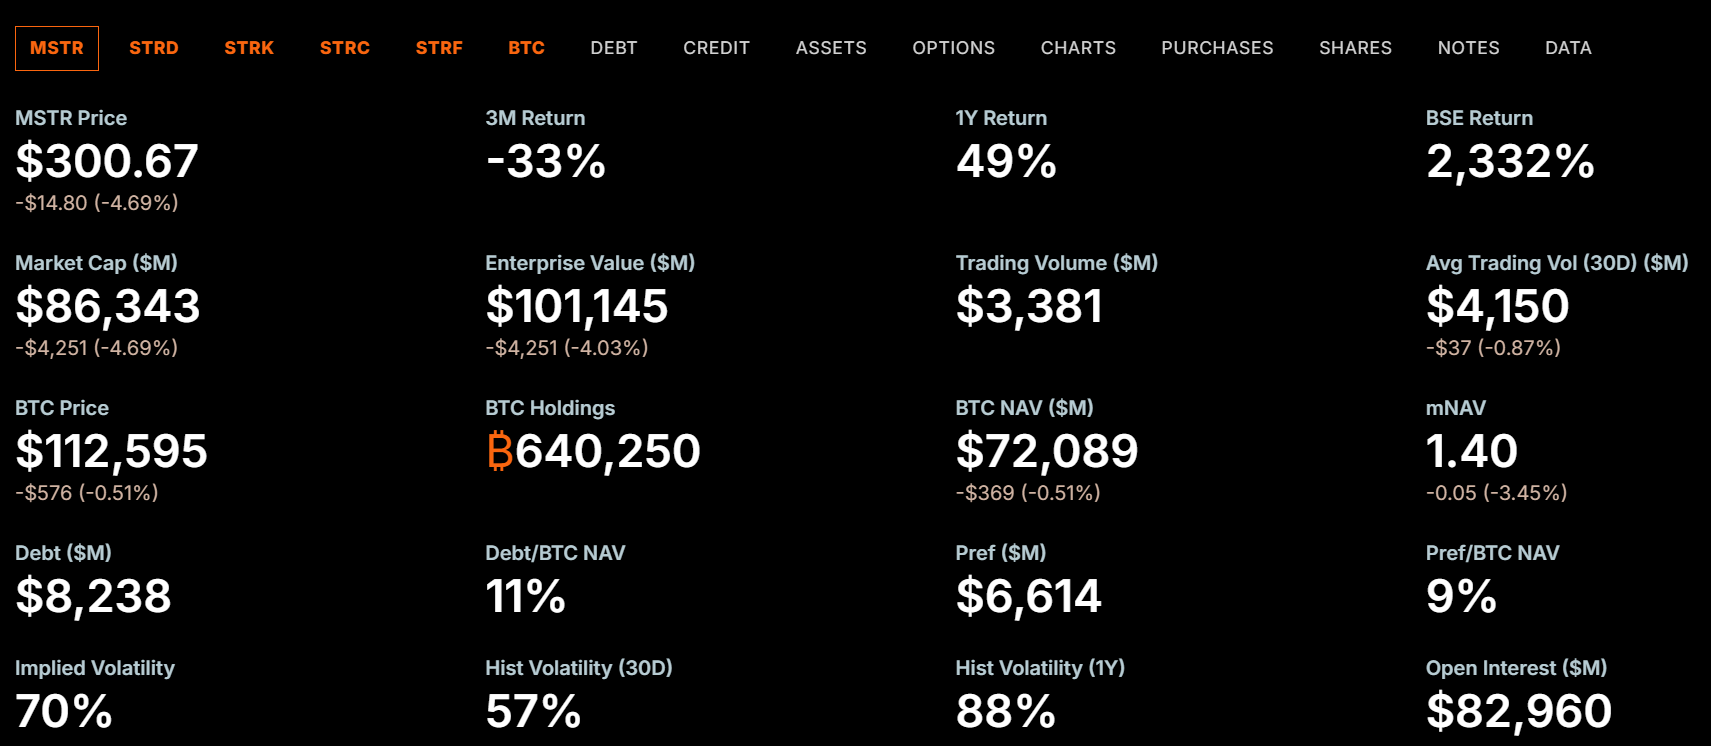Open the NOTES tab
Image resolution: width=1711 pixels, height=746 pixels.
click(x=1468, y=48)
